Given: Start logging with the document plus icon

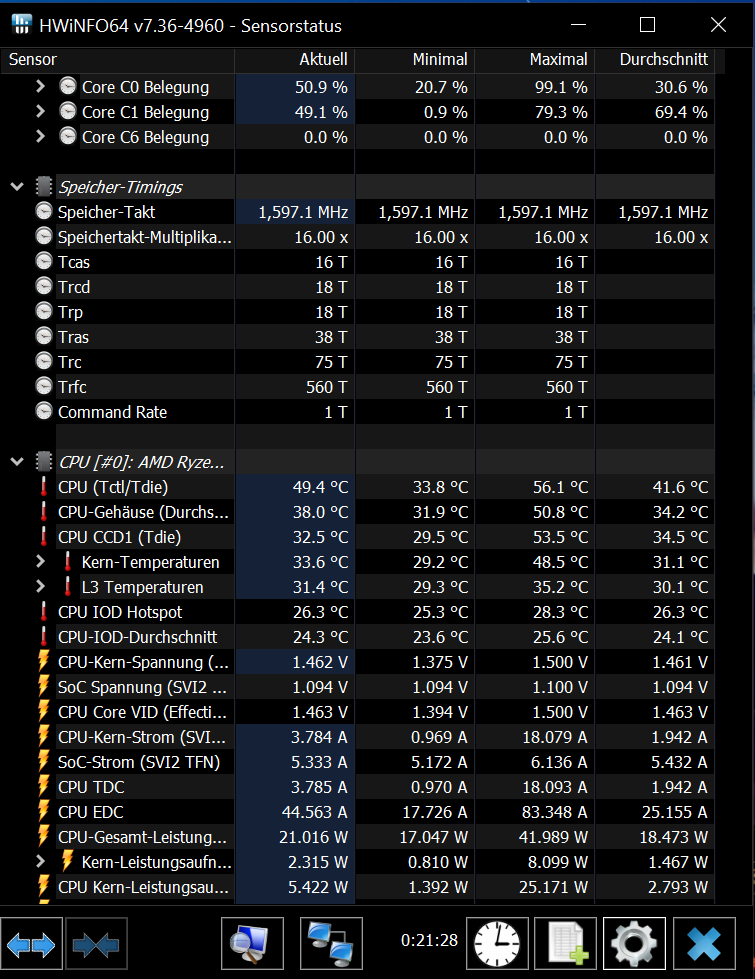Looking at the screenshot, I should 565,944.
